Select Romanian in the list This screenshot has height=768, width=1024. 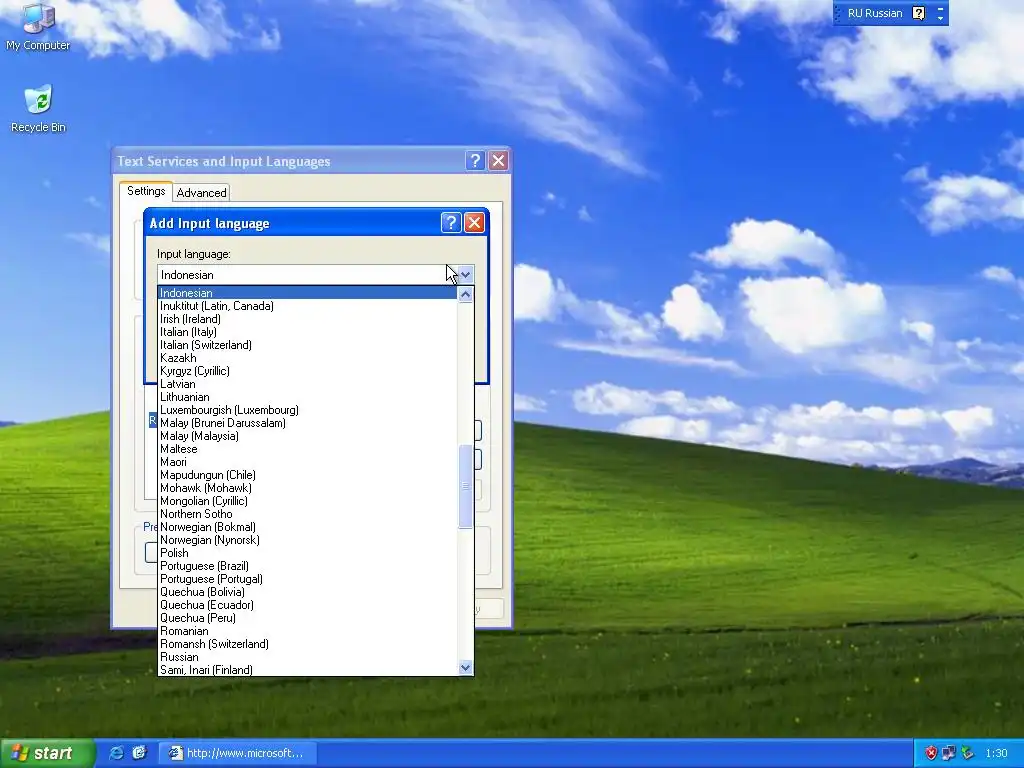(x=308, y=631)
